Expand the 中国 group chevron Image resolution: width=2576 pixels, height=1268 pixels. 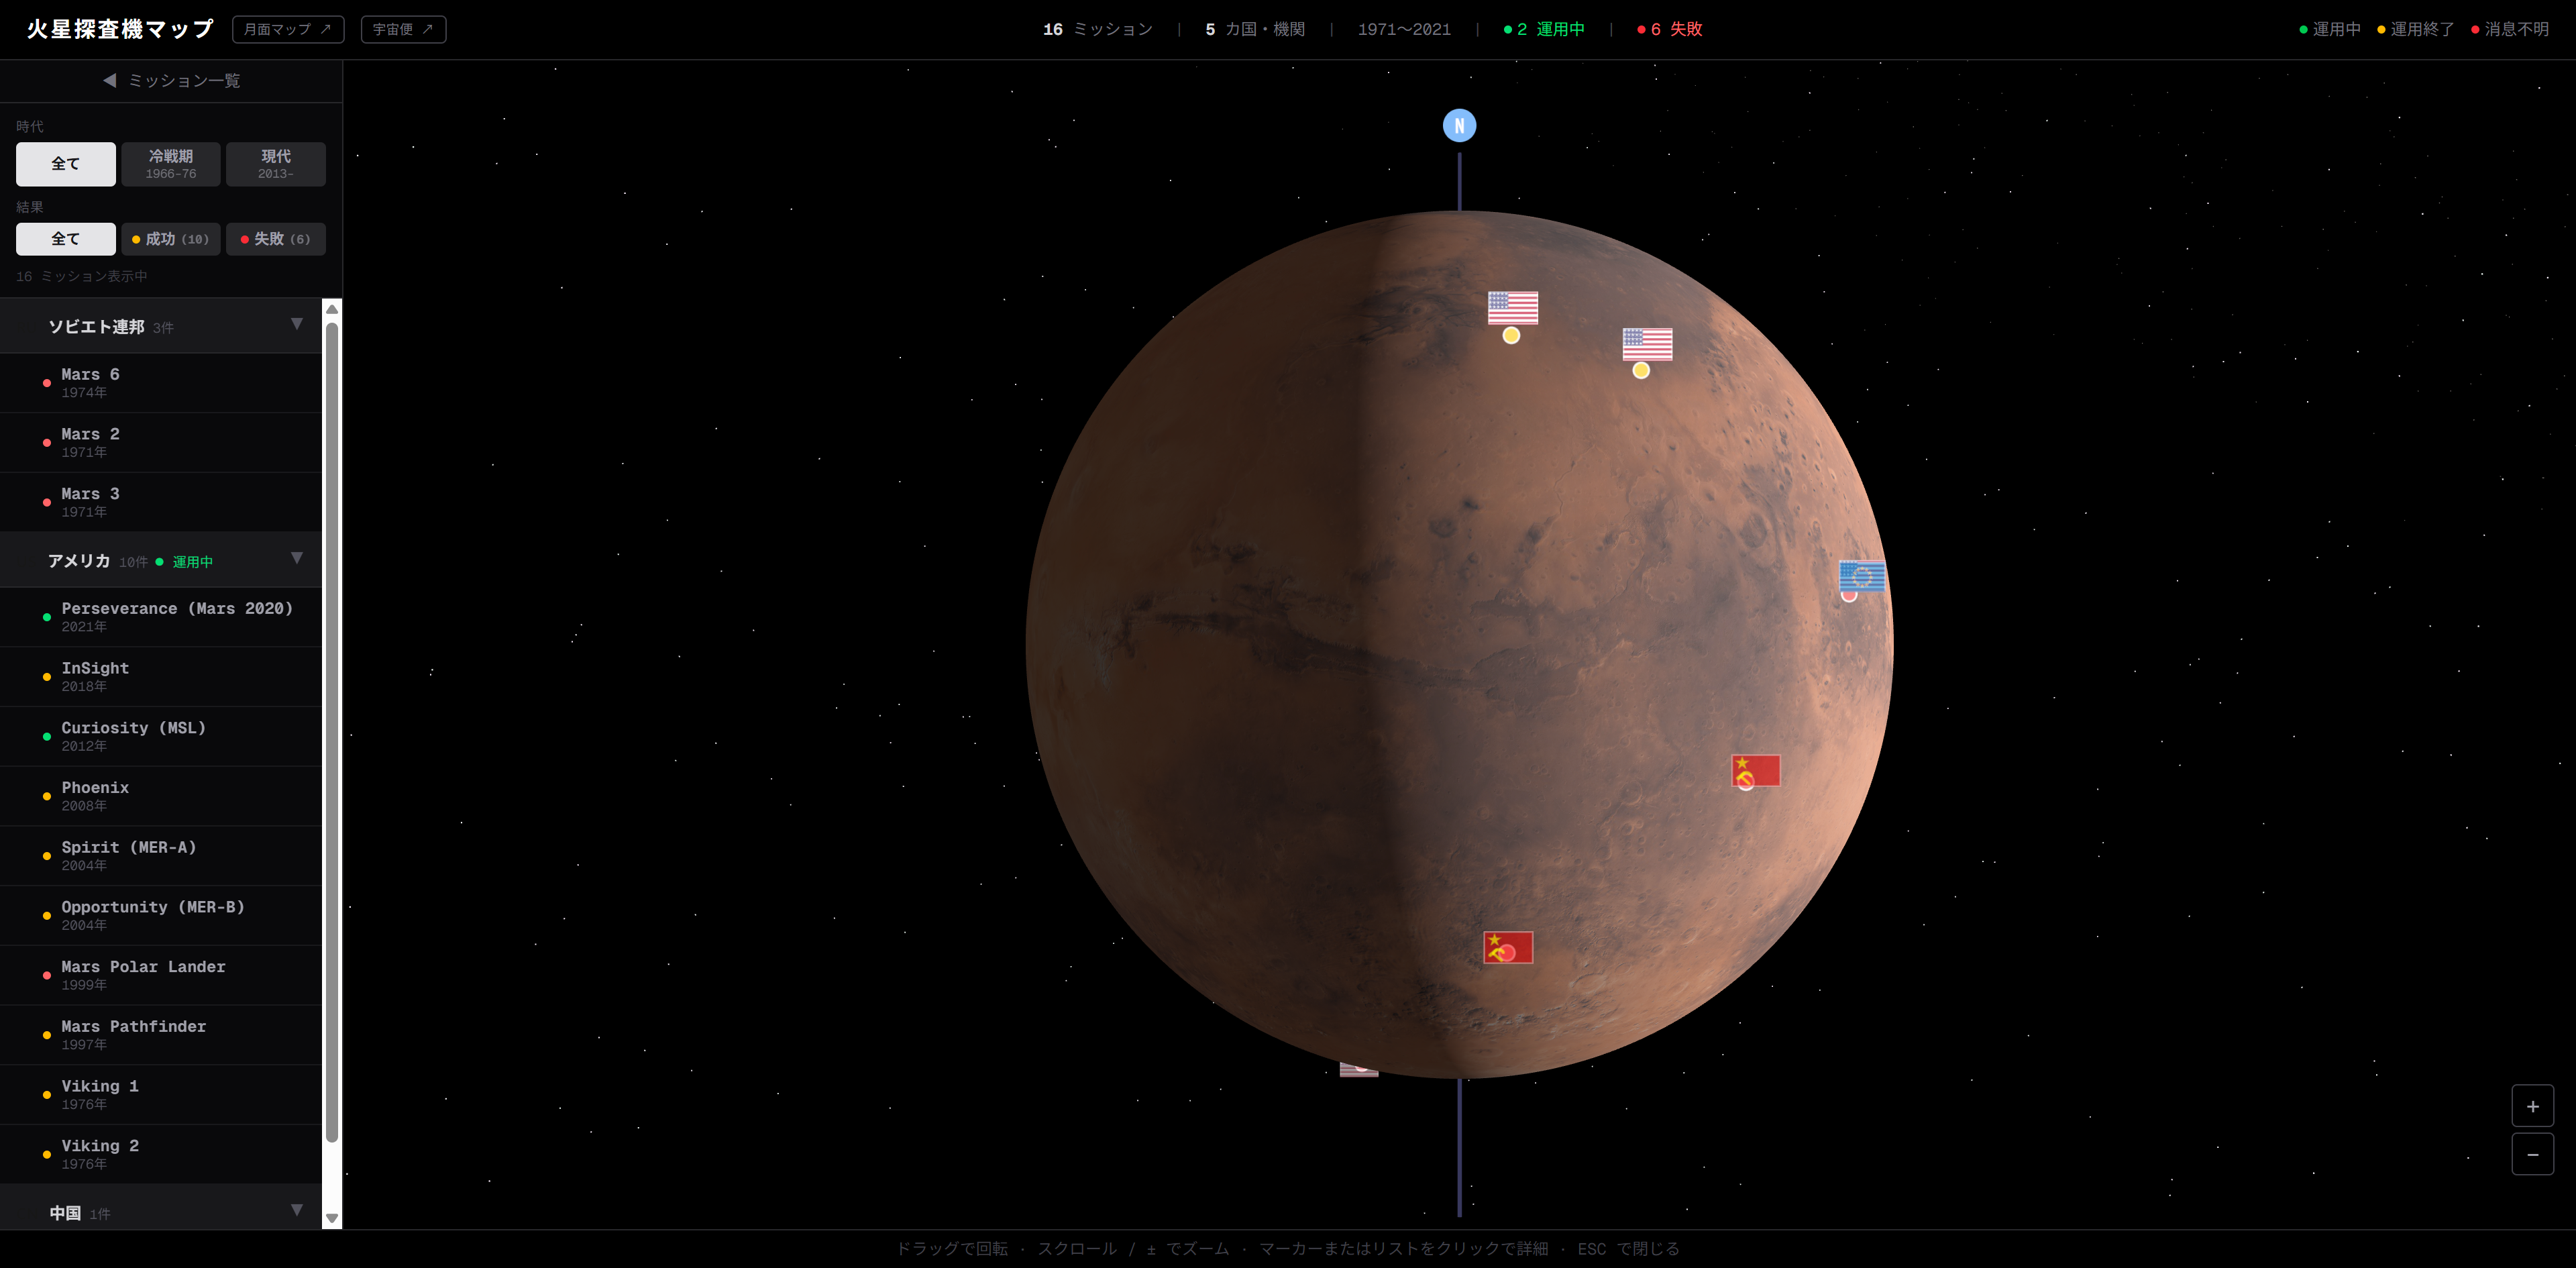pyautogui.click(x=296, y=1210)
